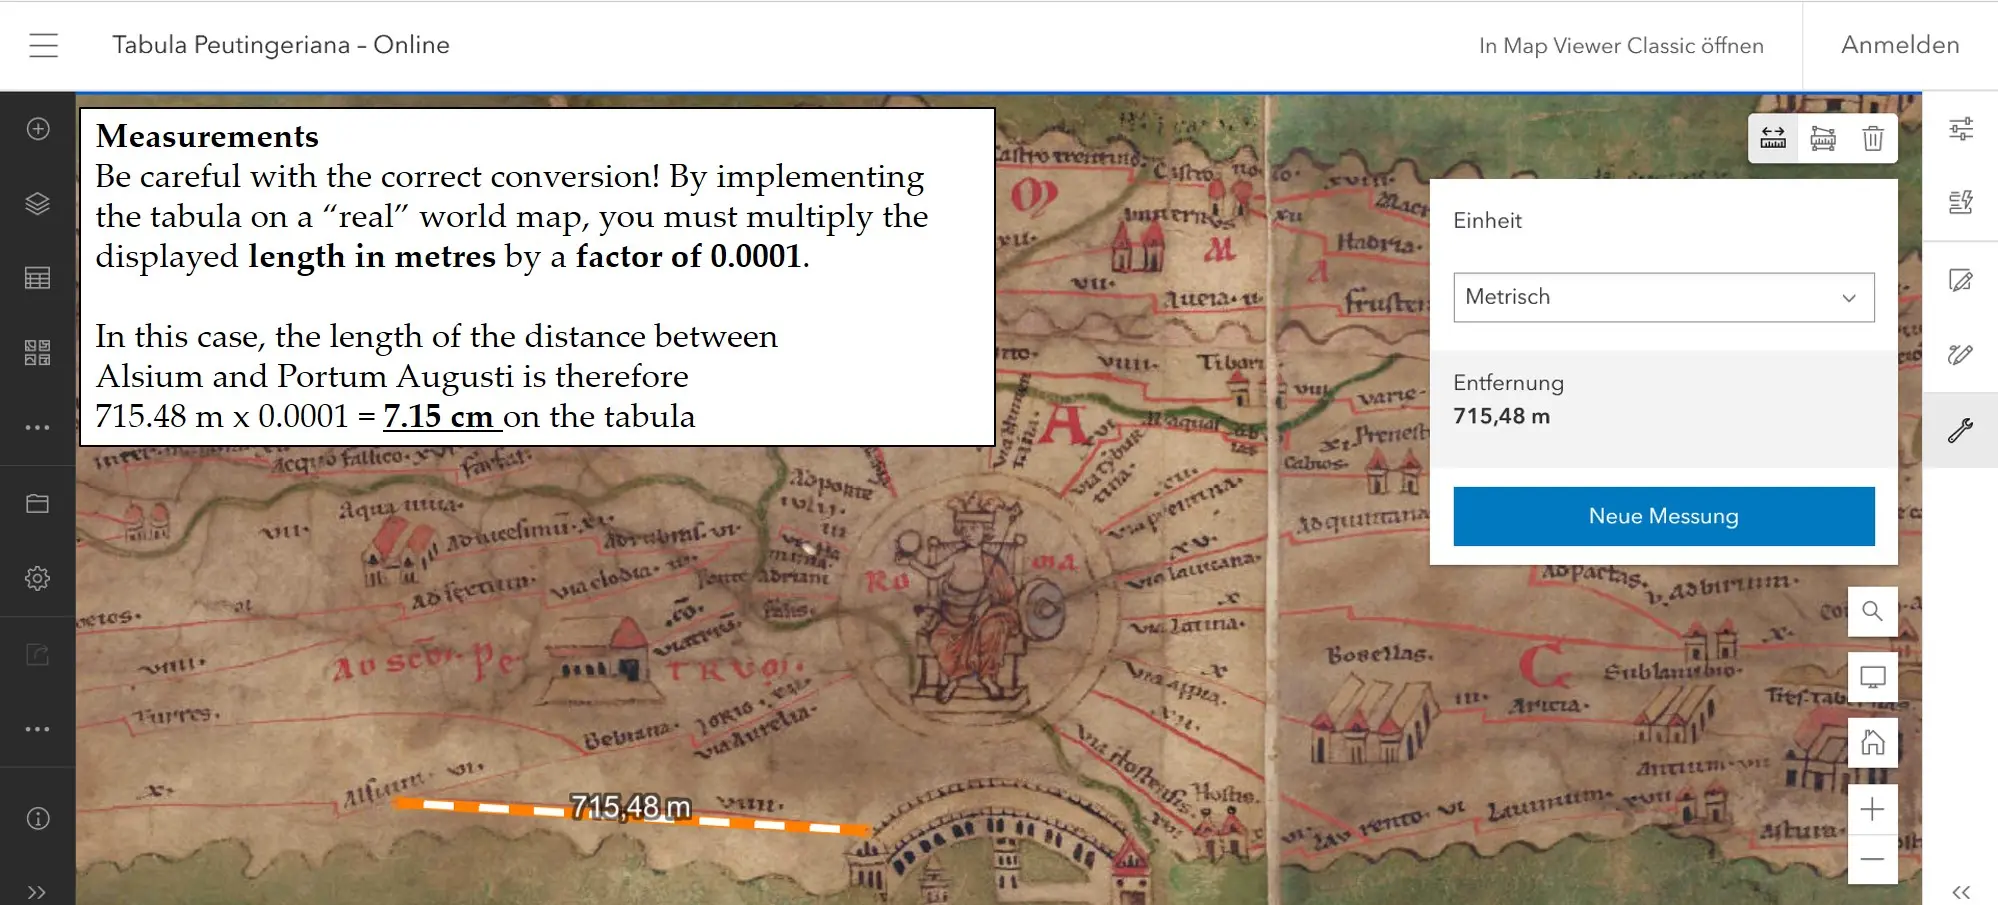Click the fullscreen monitor icon button
1998x905 pixels.
1873,677
